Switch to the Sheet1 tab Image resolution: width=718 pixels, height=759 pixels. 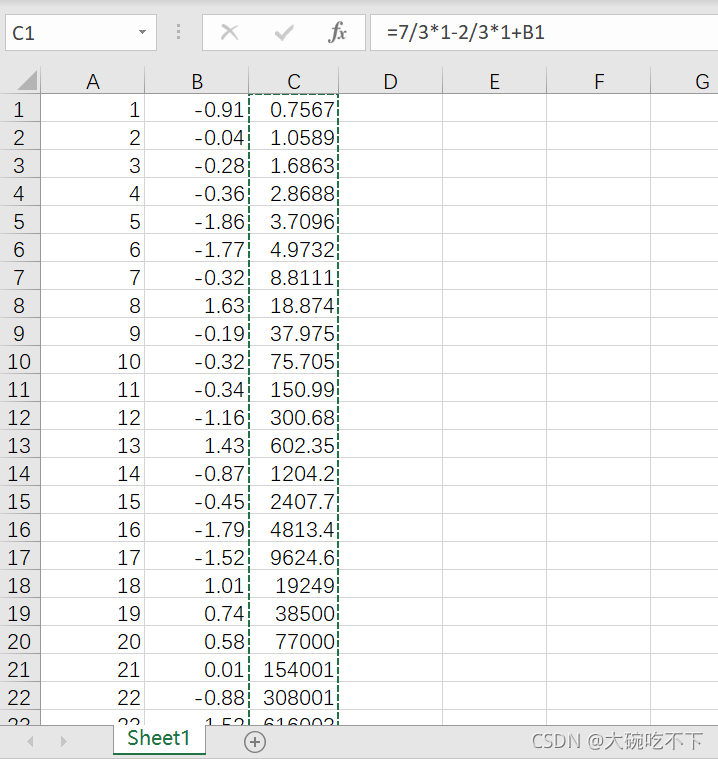click(x=159, y=738)
